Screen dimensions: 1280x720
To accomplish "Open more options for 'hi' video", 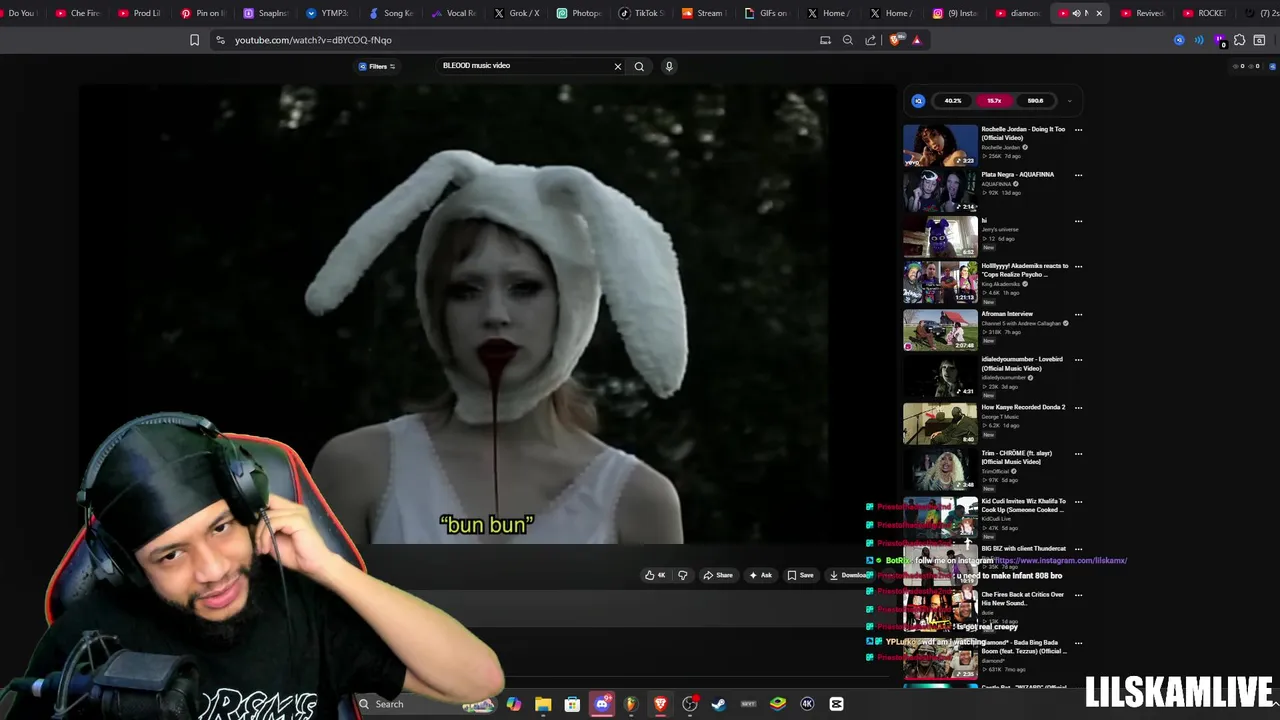I will [x=1078, y=221].
